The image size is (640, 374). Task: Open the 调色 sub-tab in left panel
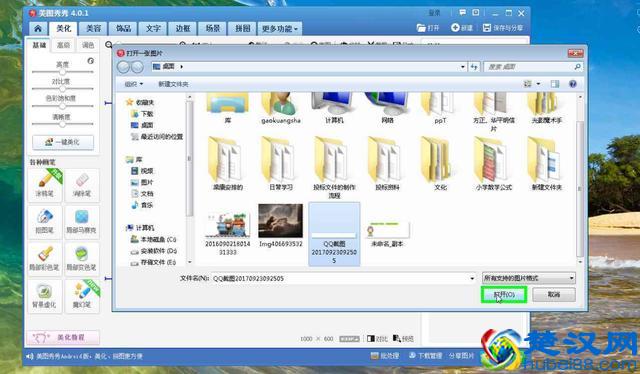coord(88,45)
